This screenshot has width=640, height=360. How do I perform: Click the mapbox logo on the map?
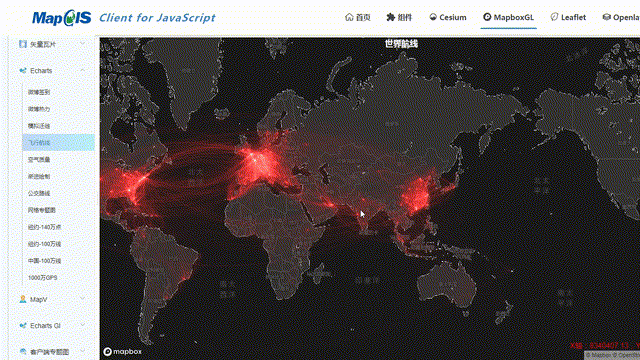122,351
